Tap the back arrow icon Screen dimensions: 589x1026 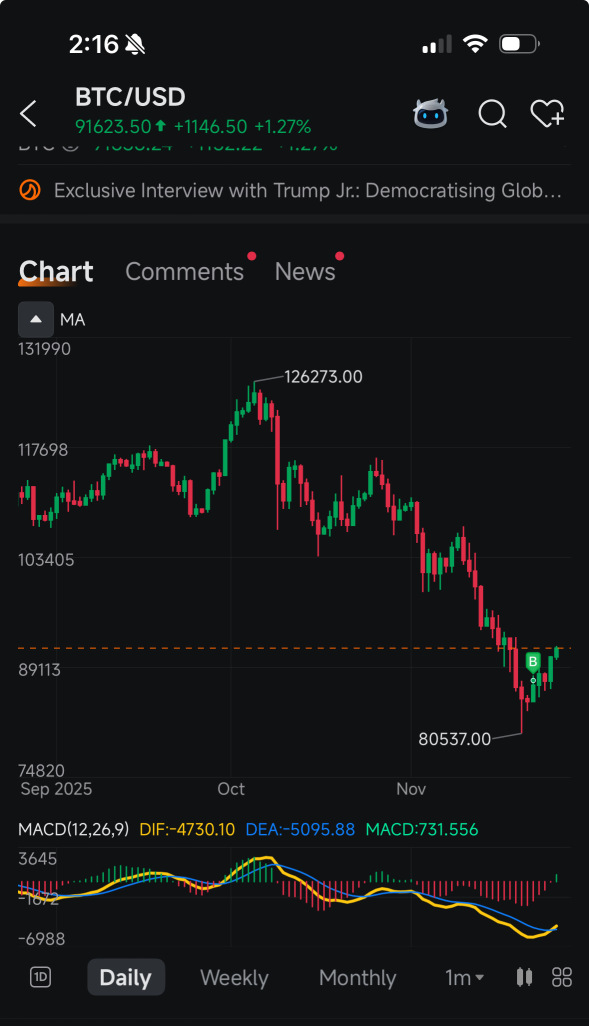tap(29, 114)
